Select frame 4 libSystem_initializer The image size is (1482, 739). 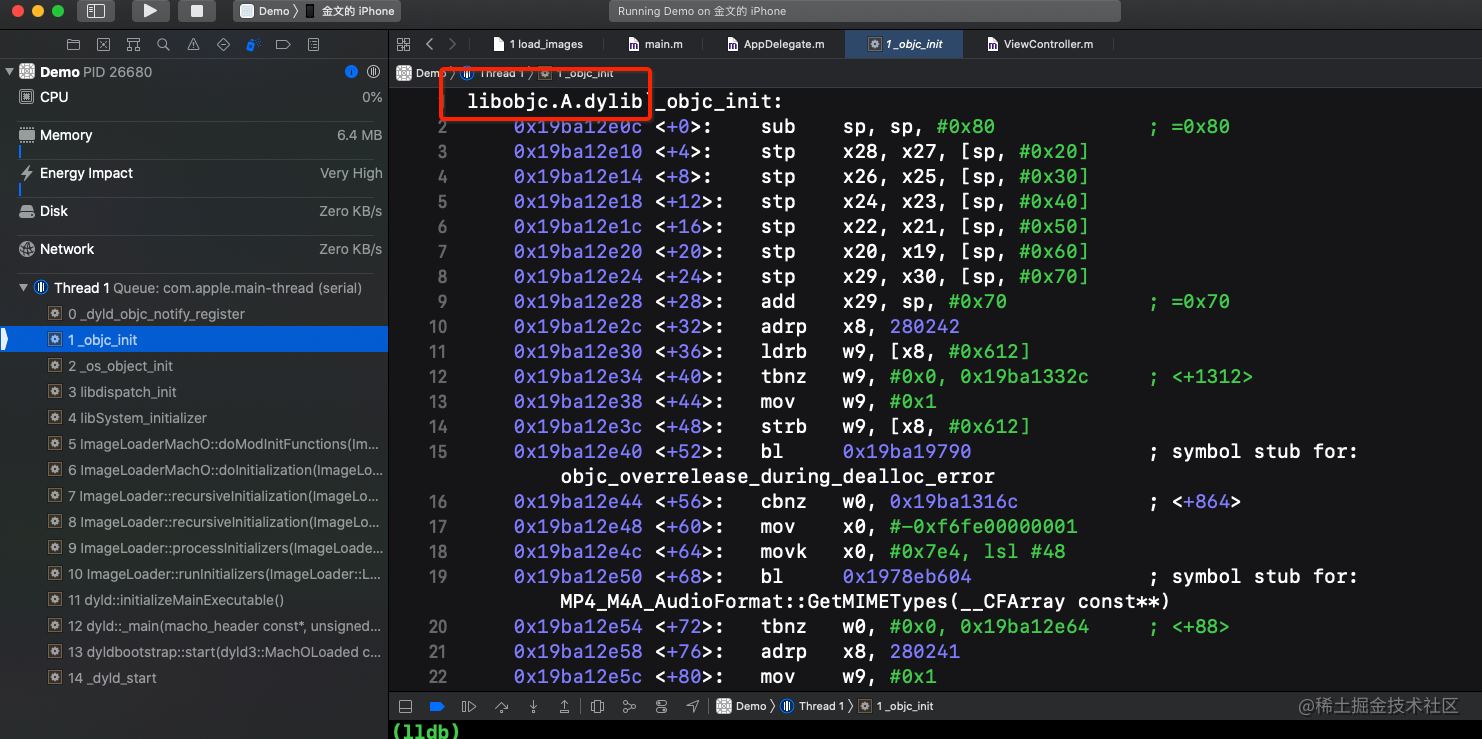pyautogui.click(x=194, y=418)
